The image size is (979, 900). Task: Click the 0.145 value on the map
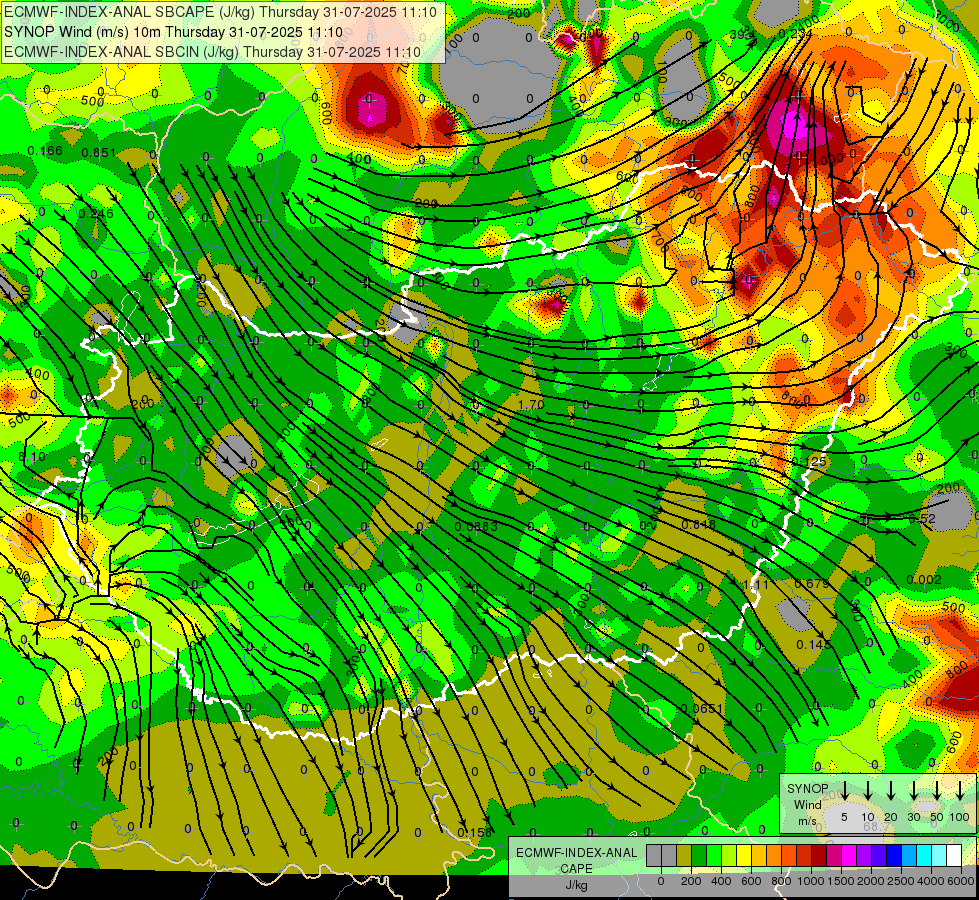click(814, 644)
